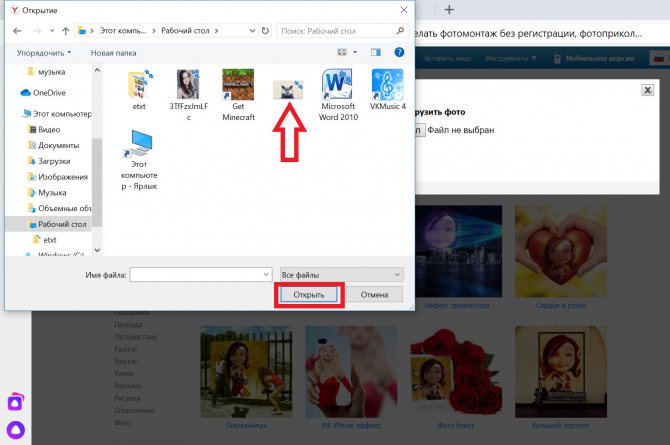
Task: Expand the address bar history dropdown
Action: pos(252,31)
